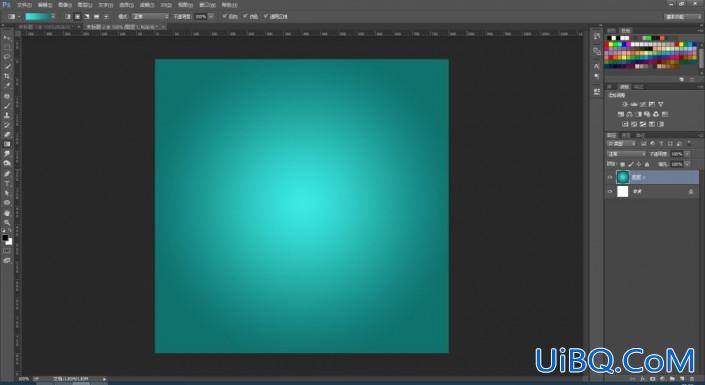Select the Brush tool
Image resolution: width=705 pixels, height=385 pixels.
tap(7, 106)
